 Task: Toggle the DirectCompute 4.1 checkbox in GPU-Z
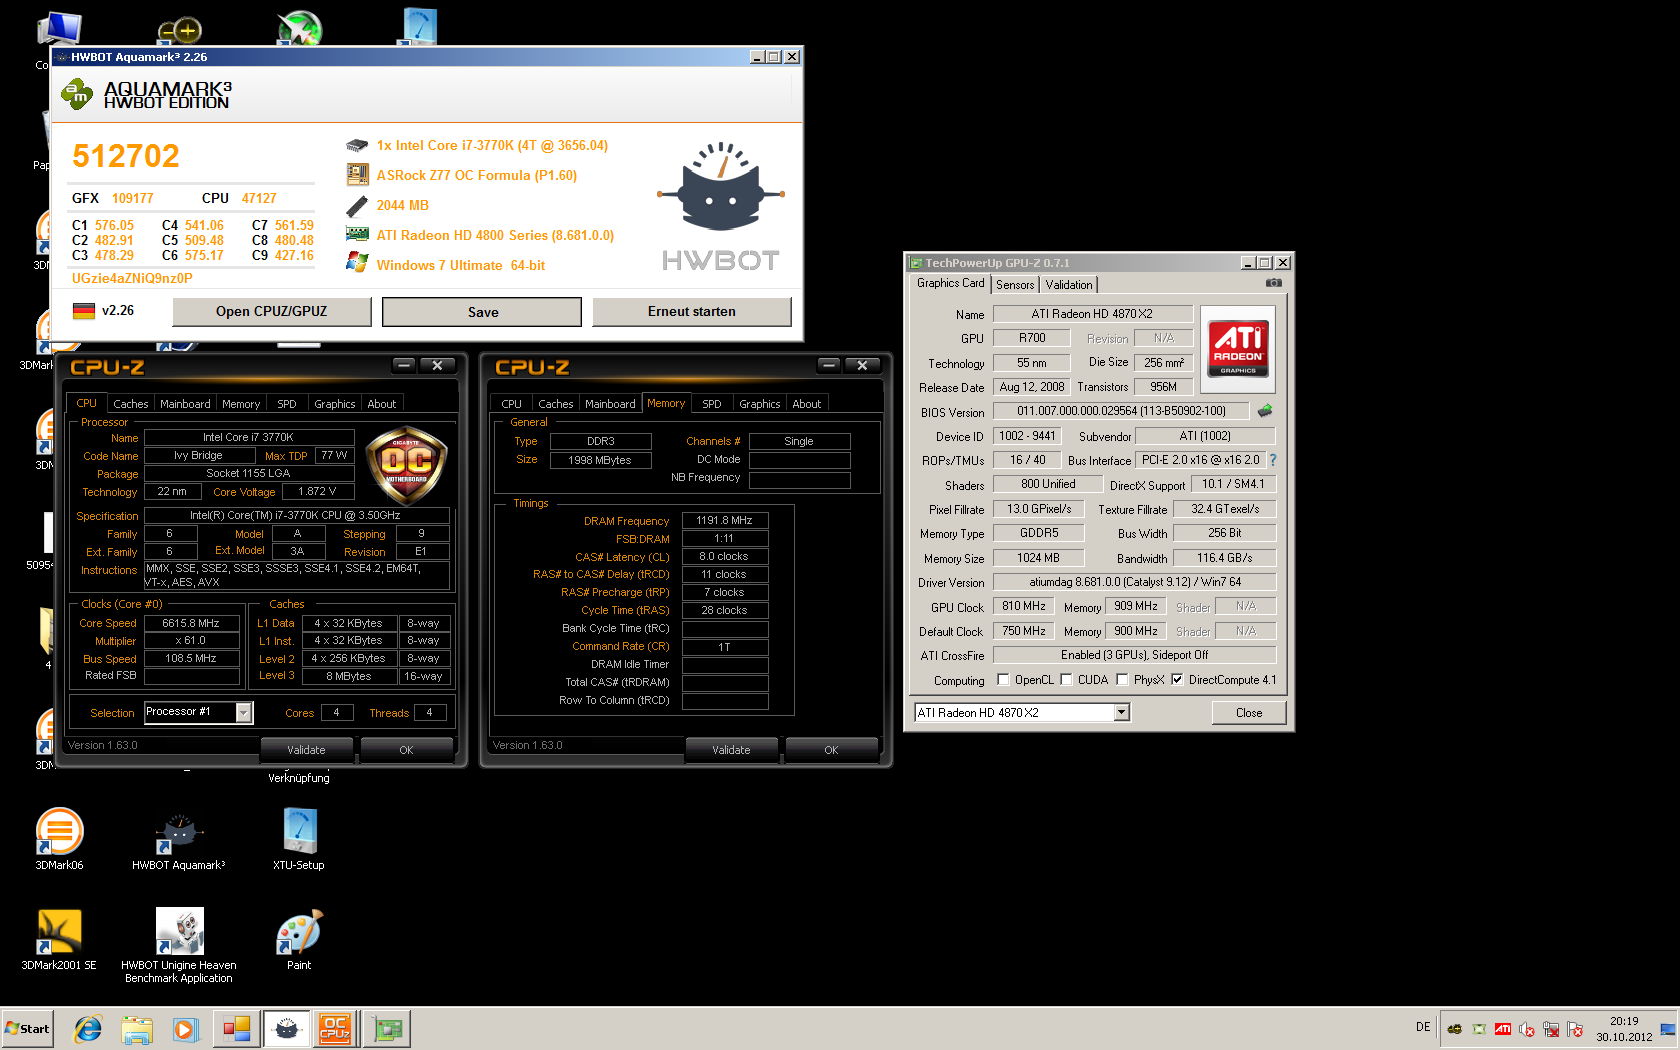click(1177, 680)
